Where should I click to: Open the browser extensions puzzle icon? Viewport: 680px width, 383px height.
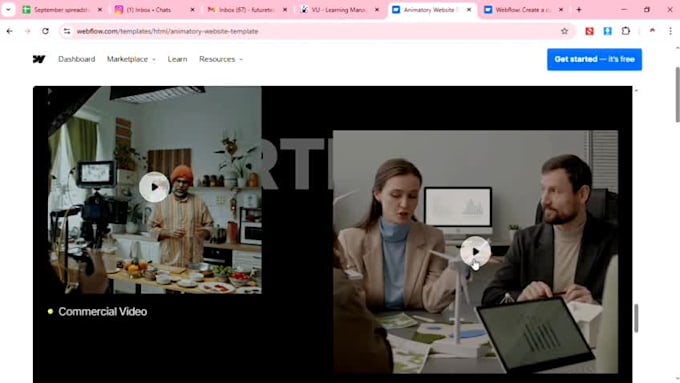(625, 31)
